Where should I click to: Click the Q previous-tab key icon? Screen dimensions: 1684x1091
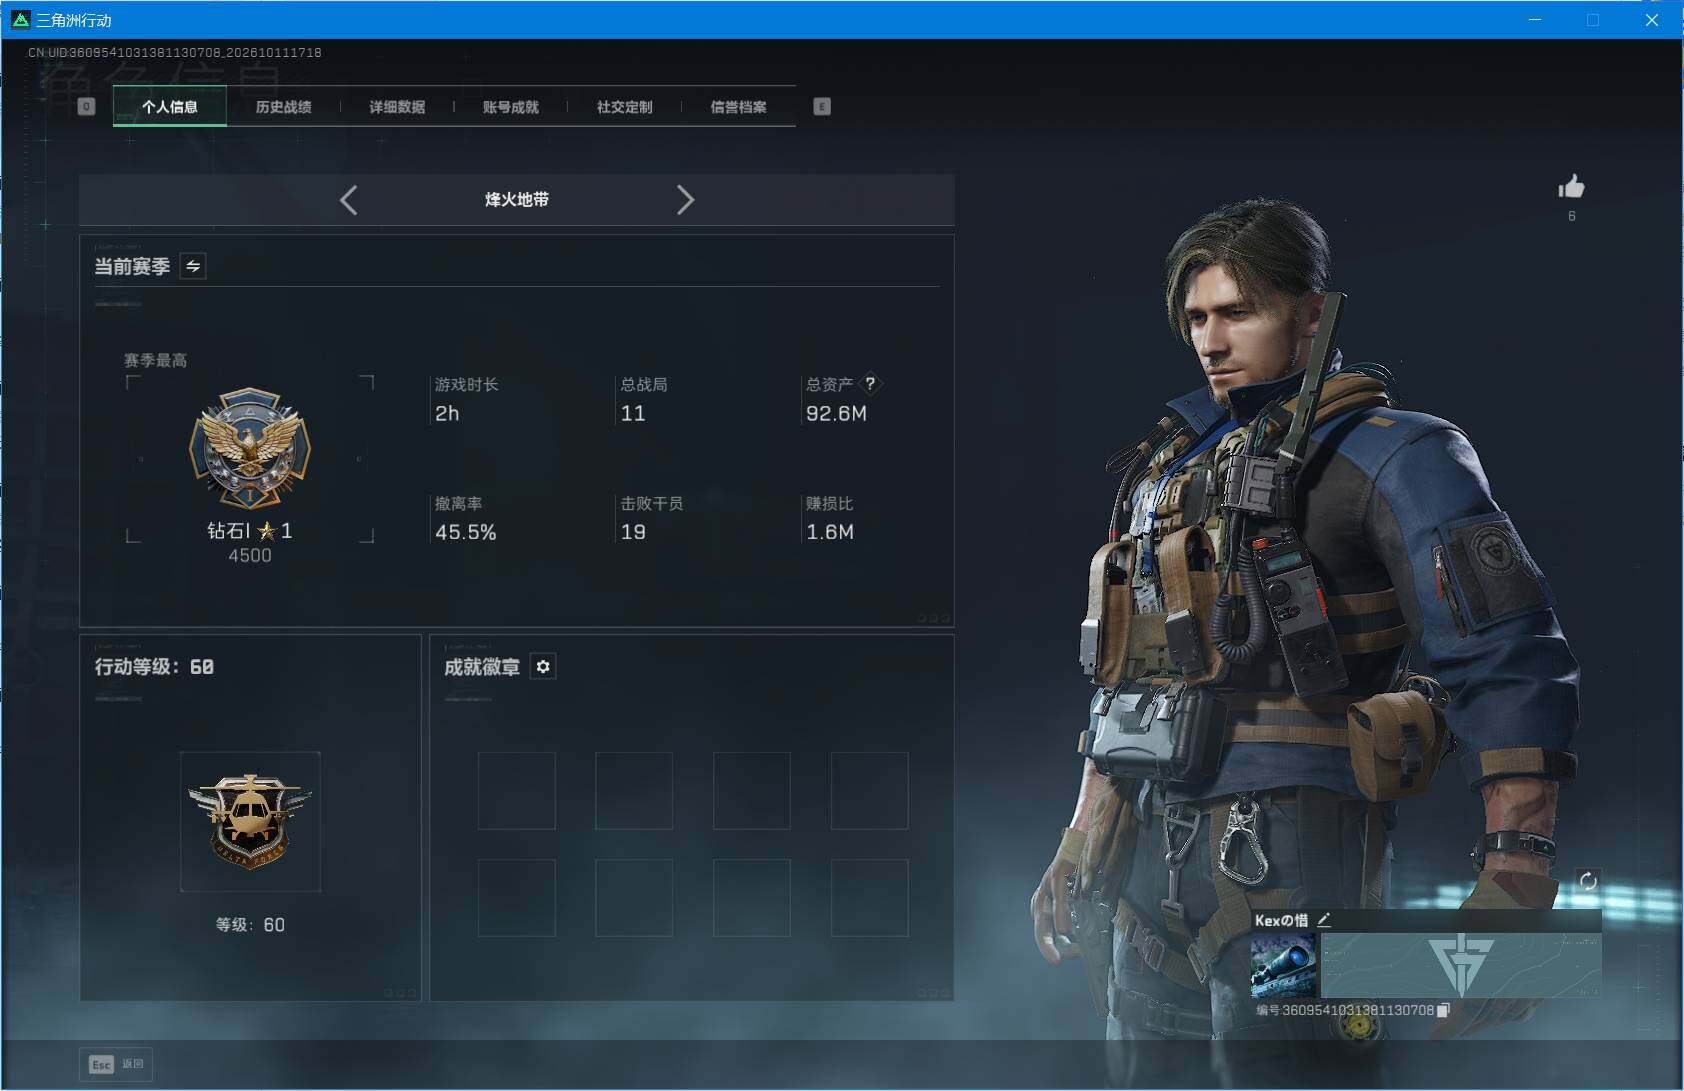[x=86, y=107]
